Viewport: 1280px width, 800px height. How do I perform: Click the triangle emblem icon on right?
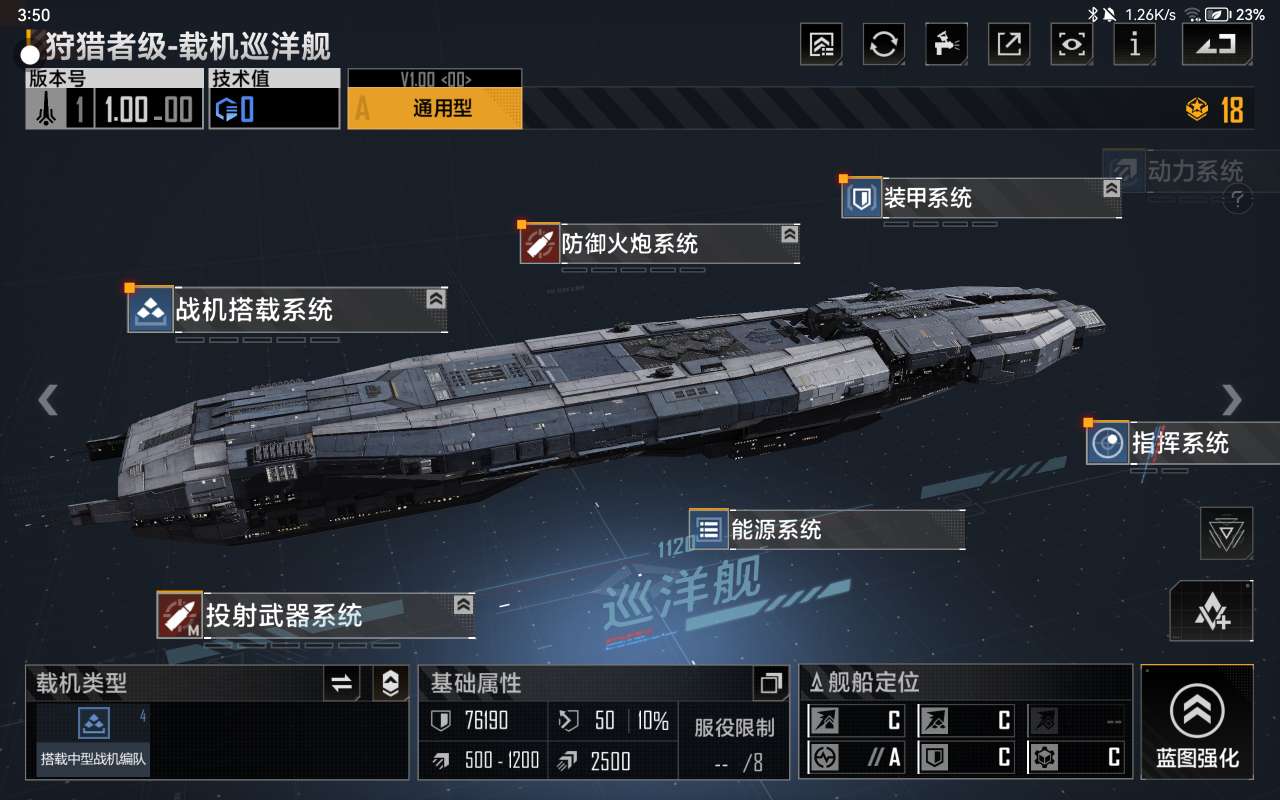click(x=1226, y=533)
